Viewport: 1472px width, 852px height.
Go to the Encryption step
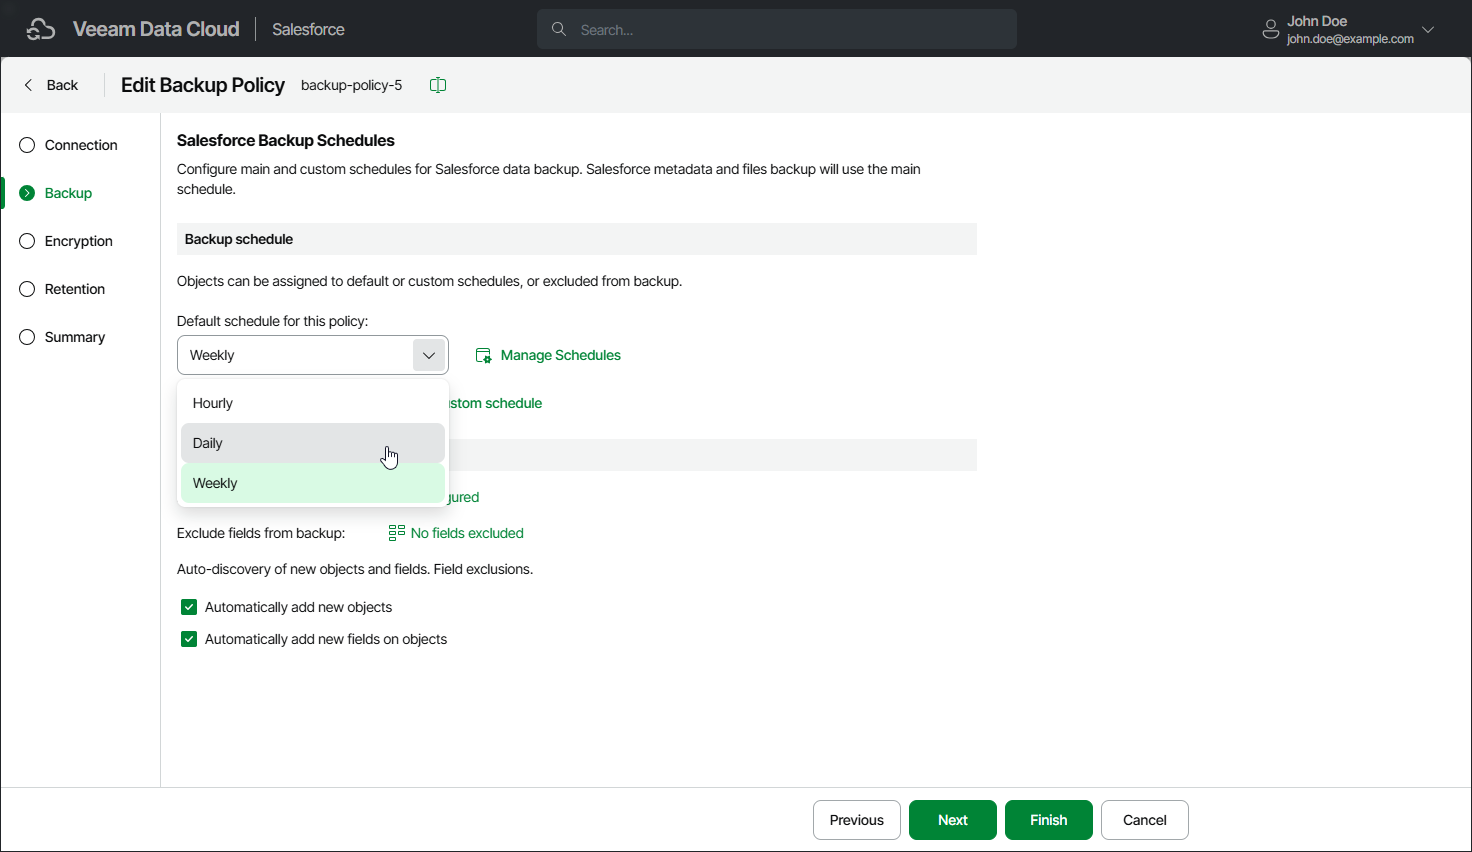79,241
